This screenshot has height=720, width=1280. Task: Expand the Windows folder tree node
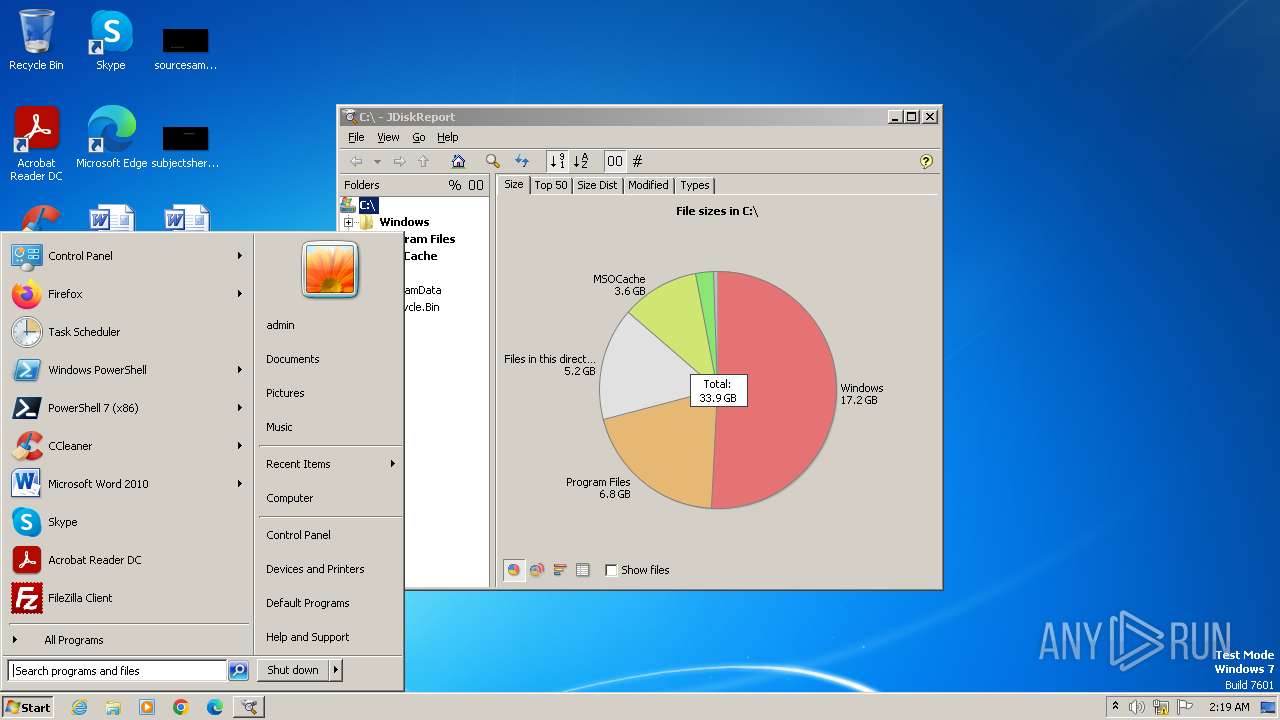[348, 222]
